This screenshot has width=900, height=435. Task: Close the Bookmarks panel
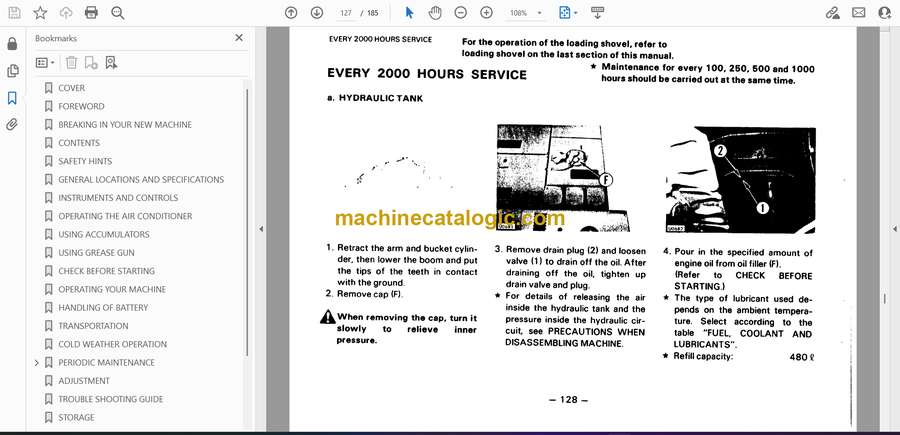click(x=239, y=38)
